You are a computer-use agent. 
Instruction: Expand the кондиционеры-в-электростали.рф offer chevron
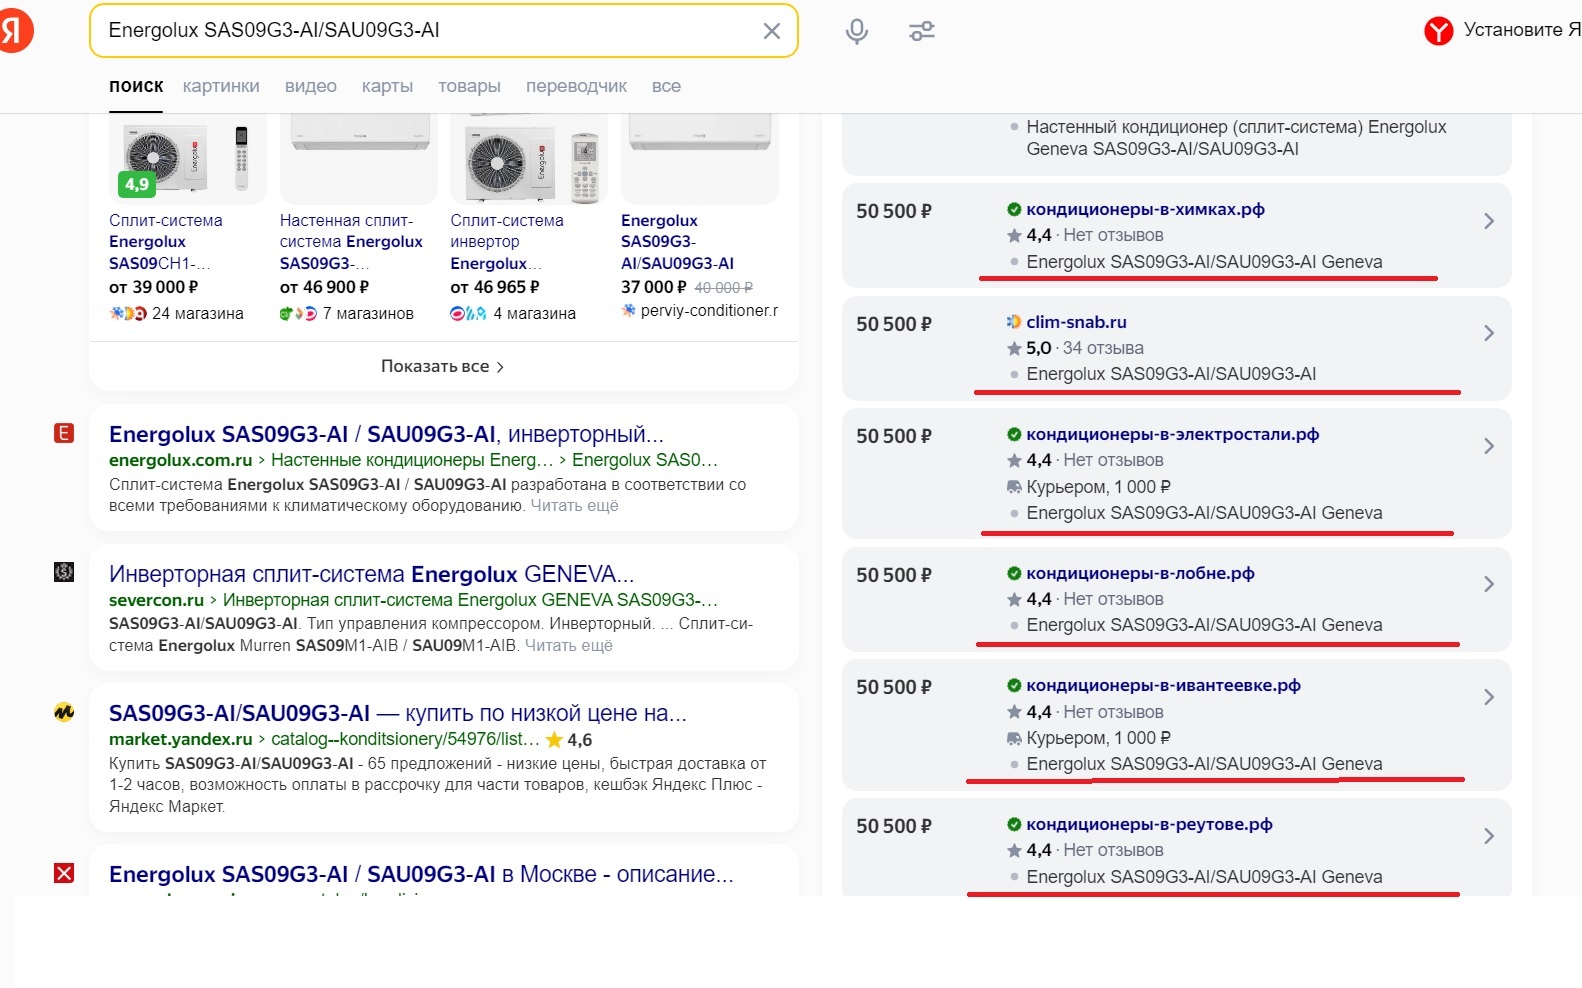pyautogui.click(x=1489, y=446)
